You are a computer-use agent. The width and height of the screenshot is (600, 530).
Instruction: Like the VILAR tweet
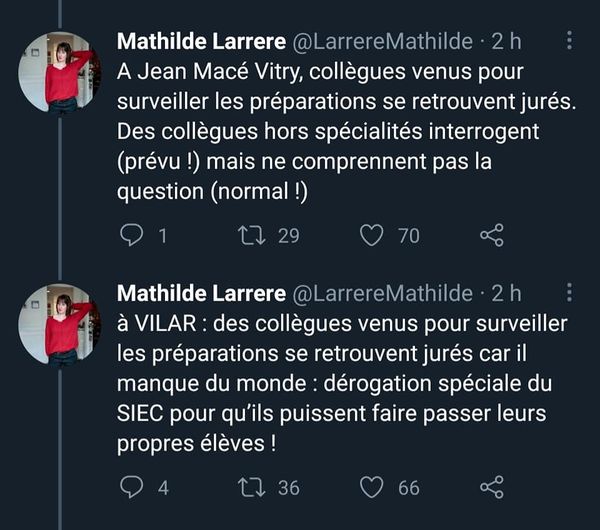[372, 487]
